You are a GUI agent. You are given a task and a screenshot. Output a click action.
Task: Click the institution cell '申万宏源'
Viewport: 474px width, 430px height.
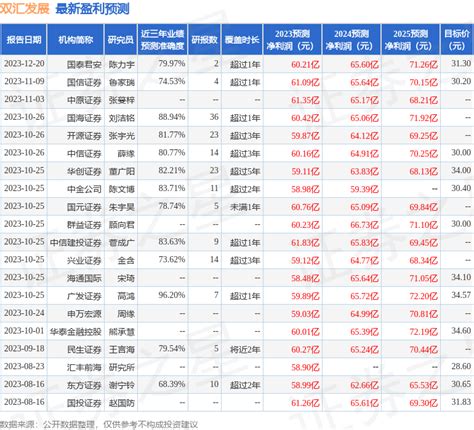coord(84,314)
